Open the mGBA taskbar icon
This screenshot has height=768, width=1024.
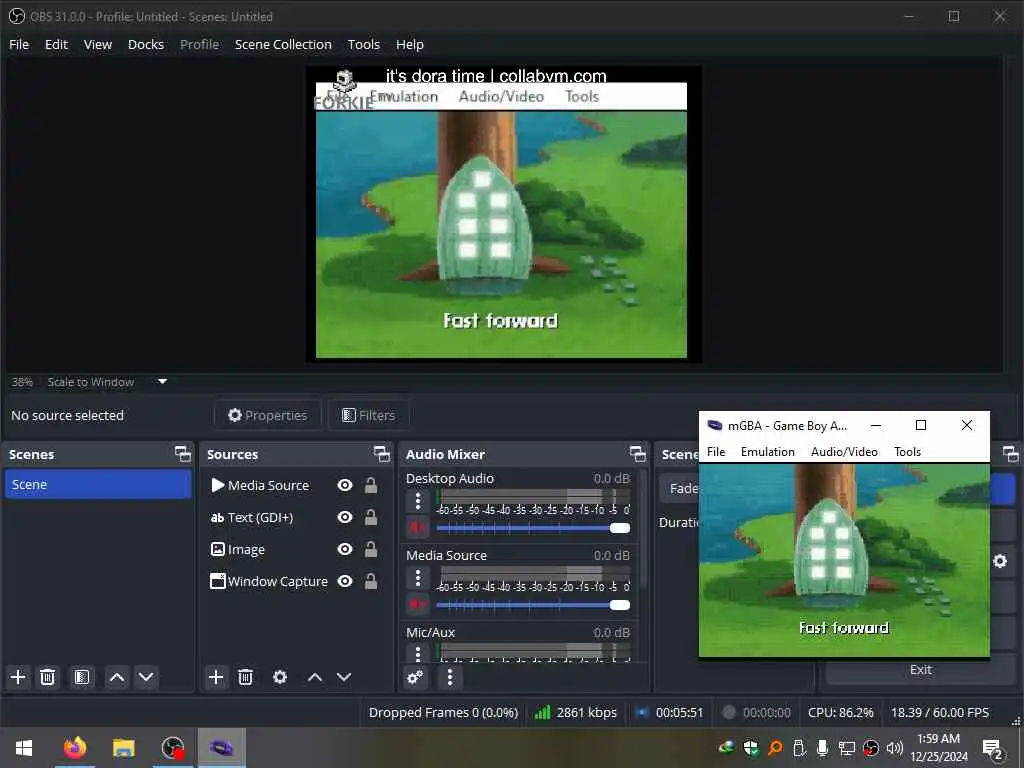(x=221, y=748)
